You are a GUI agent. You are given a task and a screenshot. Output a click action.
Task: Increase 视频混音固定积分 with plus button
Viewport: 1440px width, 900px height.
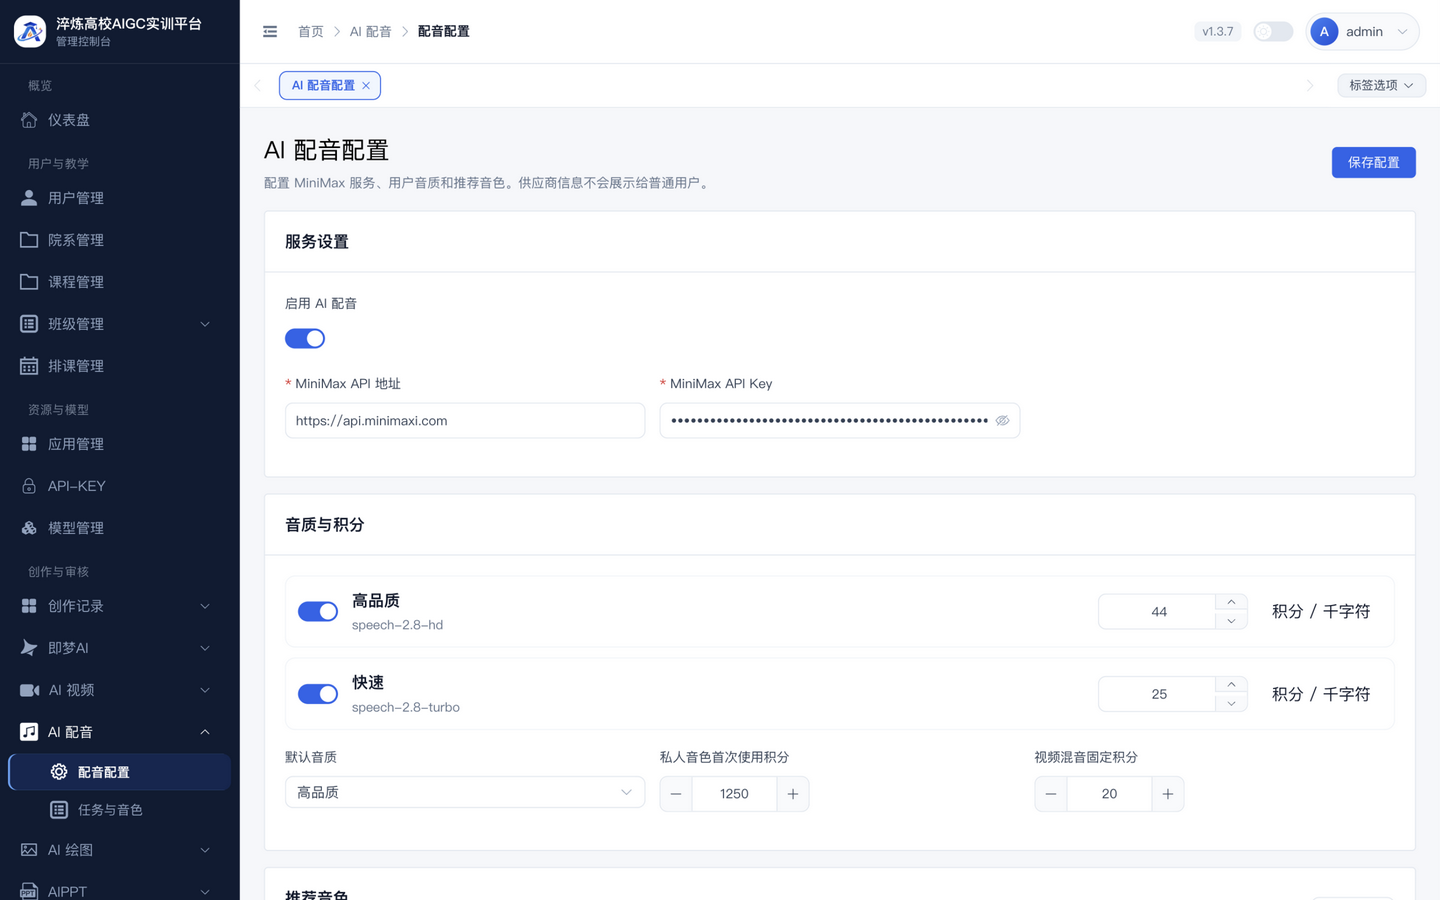click(x=1168, y=794)
